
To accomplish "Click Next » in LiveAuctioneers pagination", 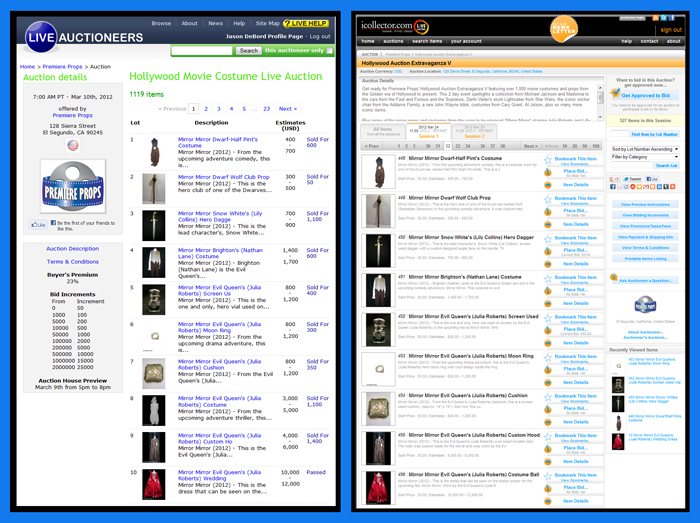I will coord(288,109).
